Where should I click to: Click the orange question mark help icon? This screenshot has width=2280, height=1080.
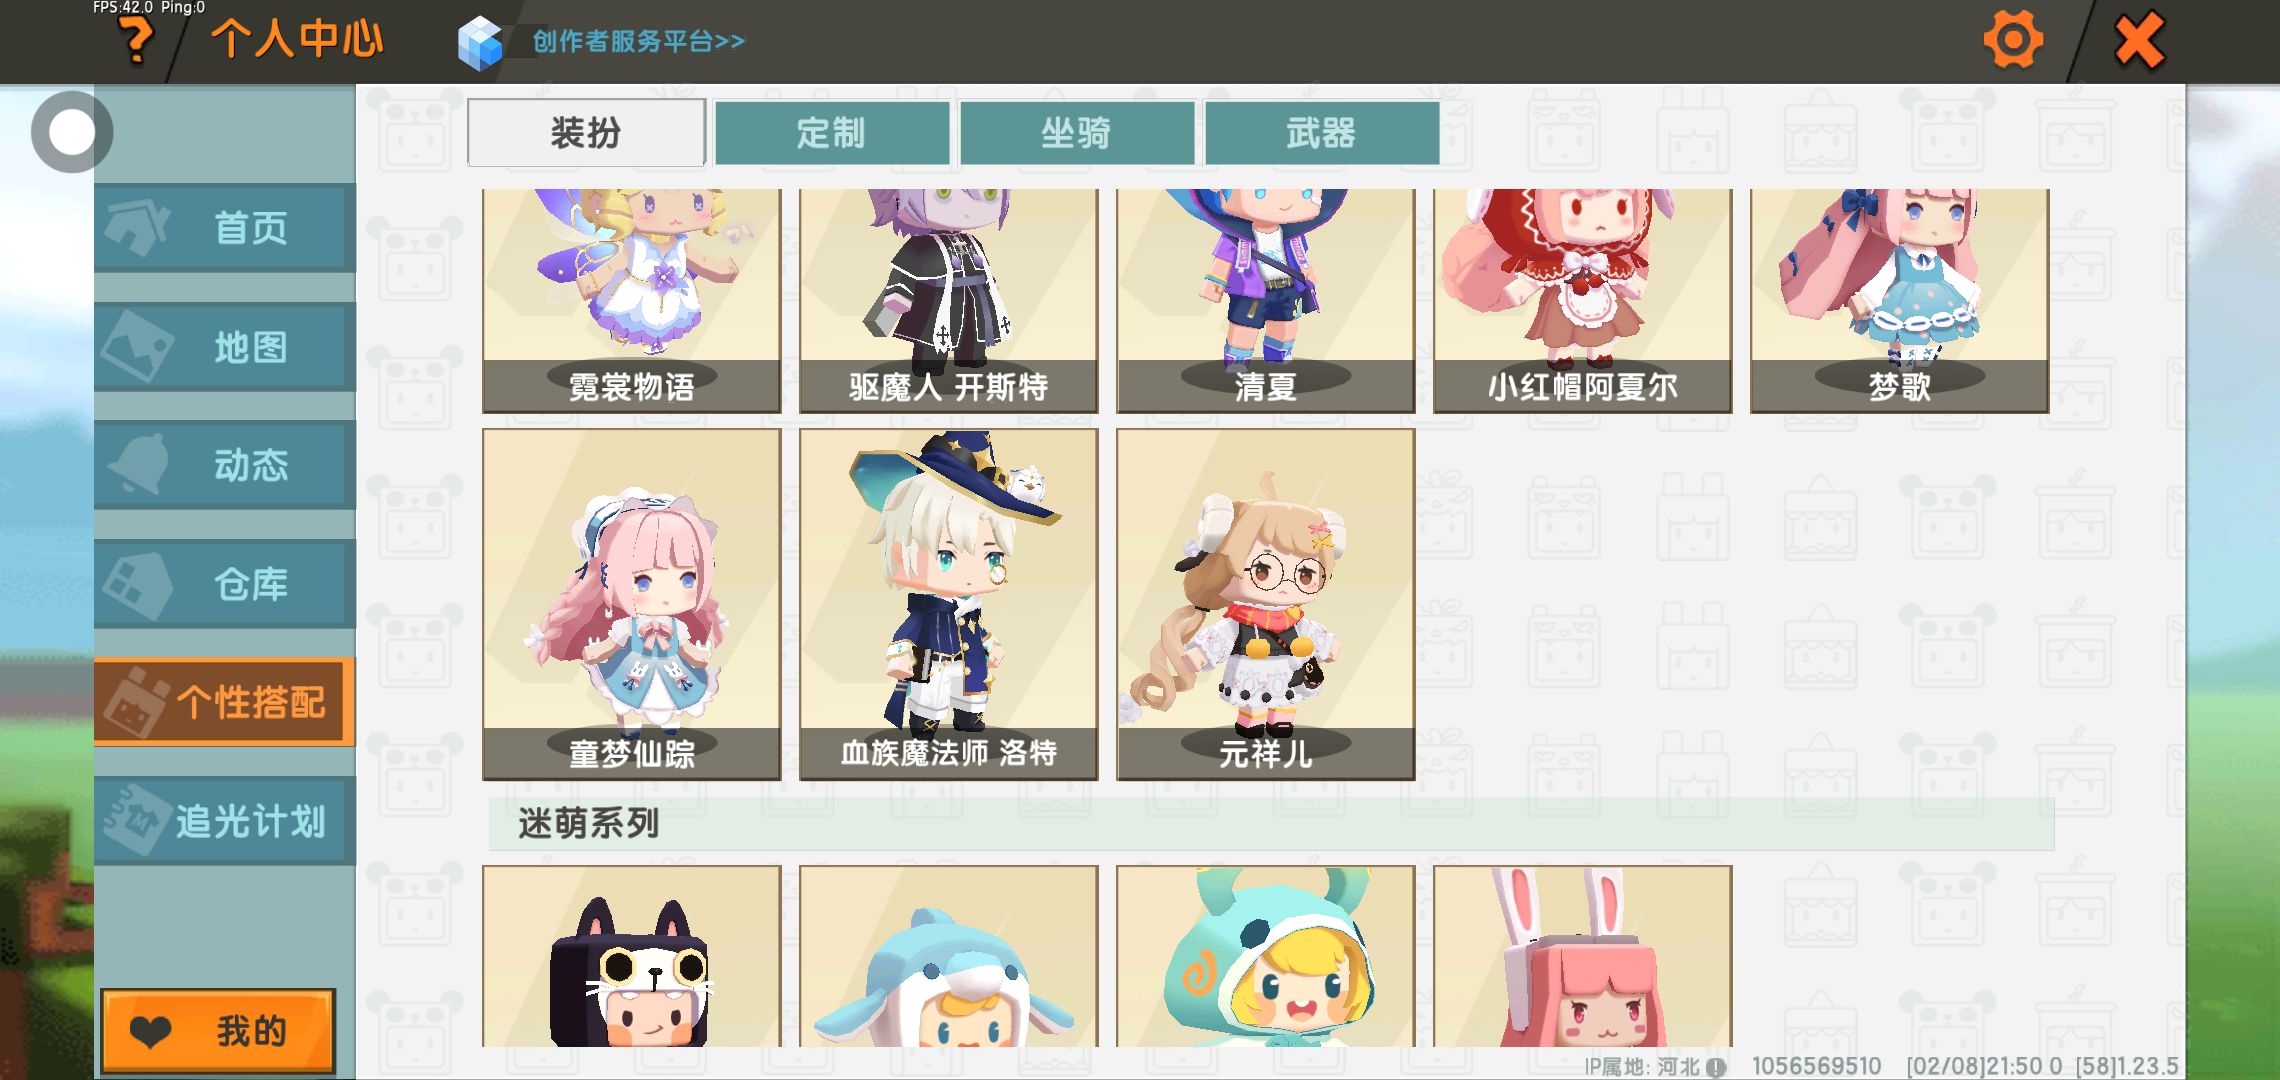pos(137,42)
